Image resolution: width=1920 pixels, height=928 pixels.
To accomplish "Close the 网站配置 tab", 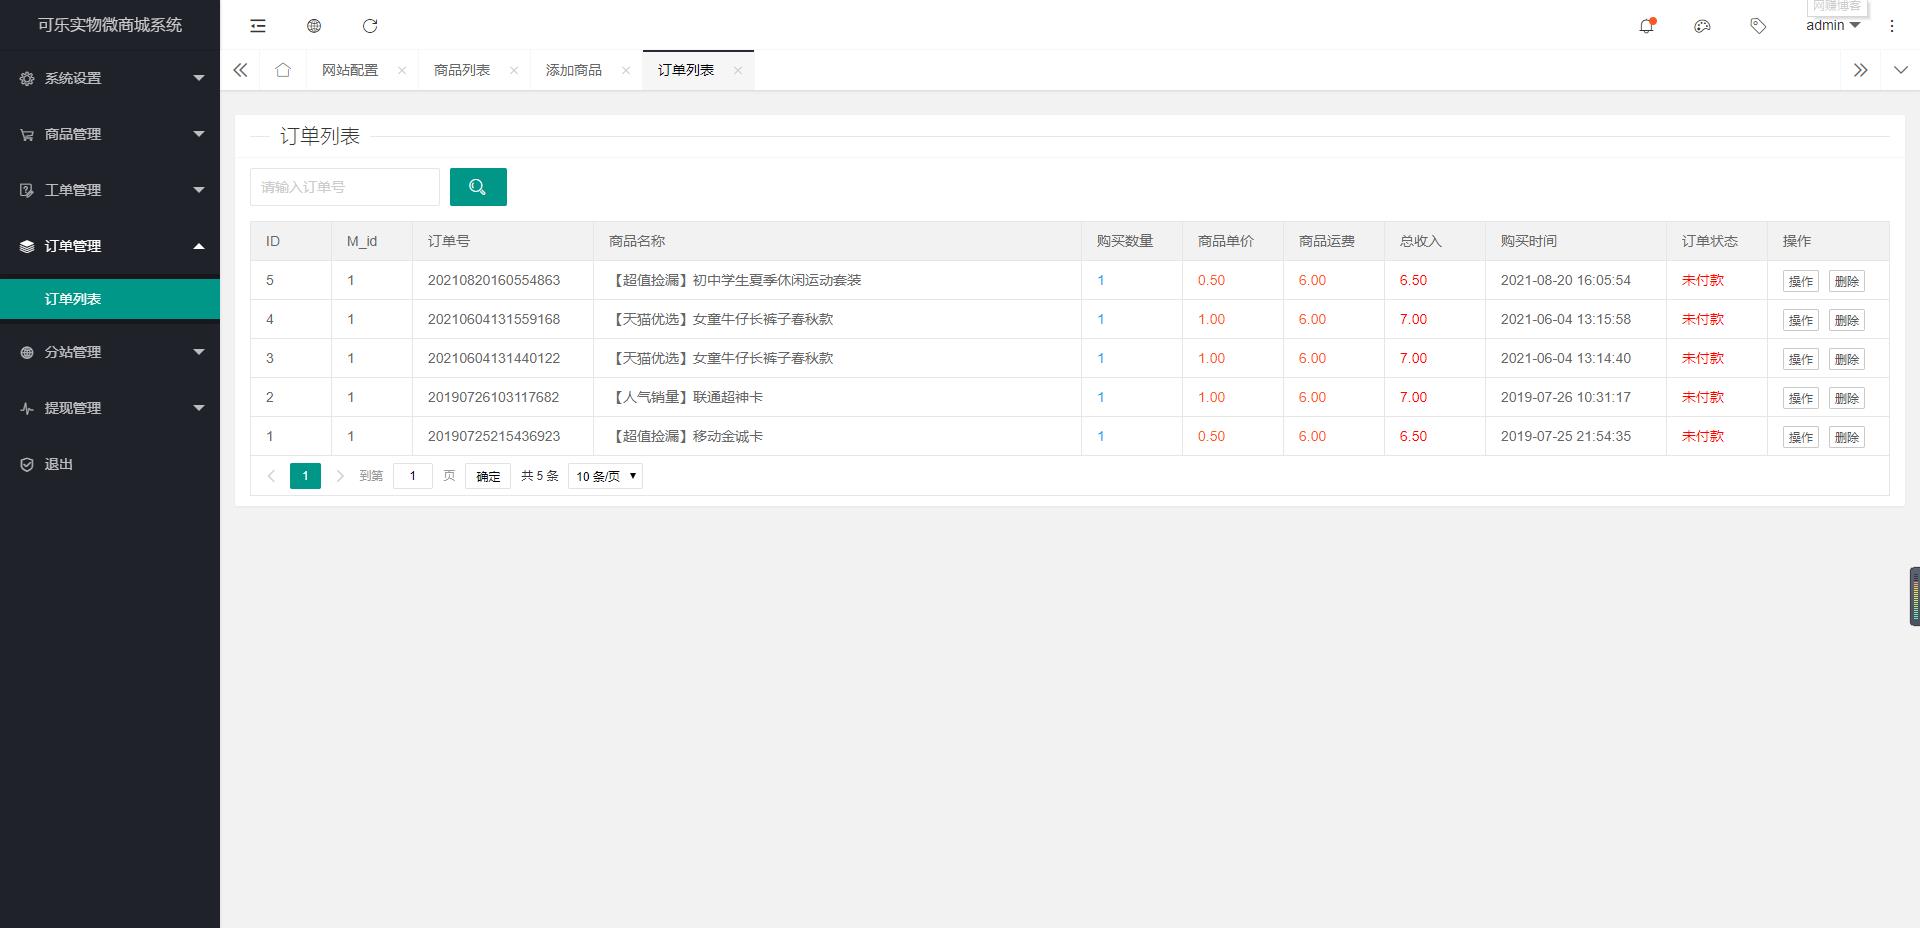I will click(x=402, y=70).
